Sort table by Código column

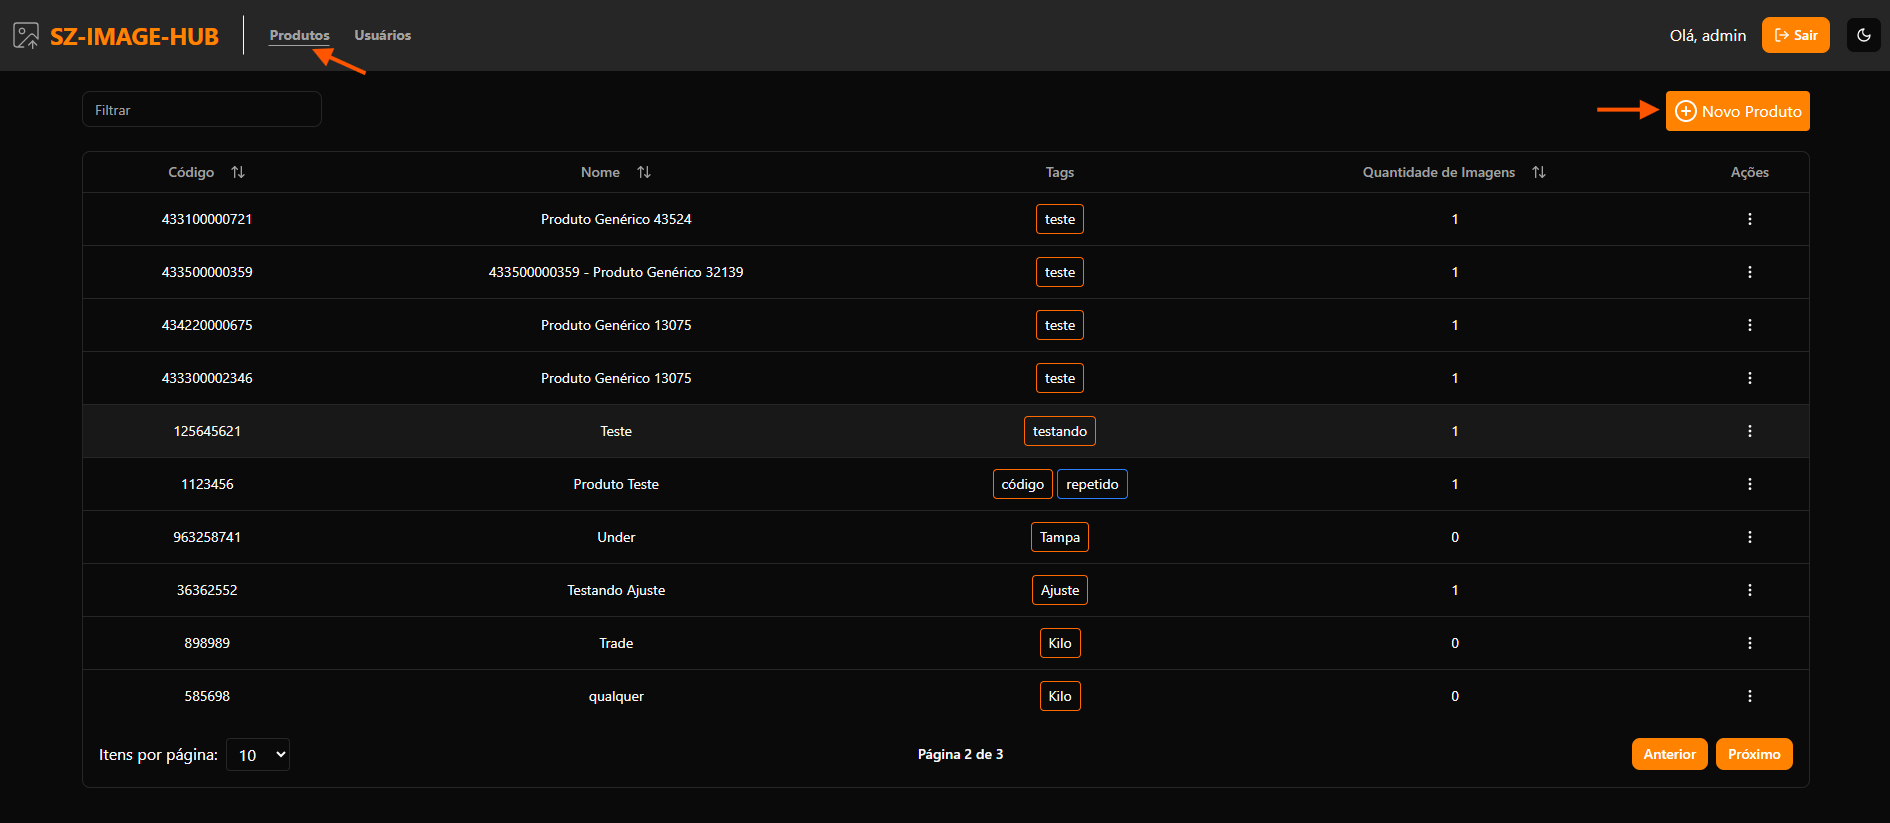tap(238, 172)
